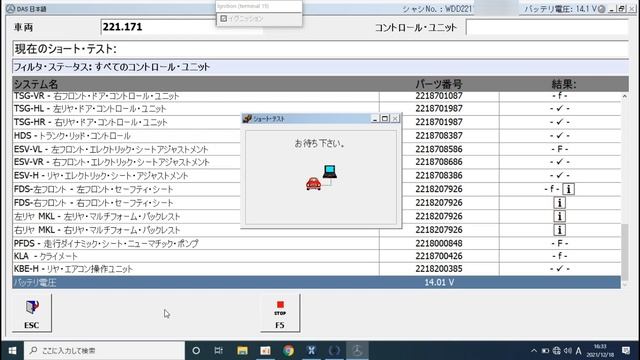Viewport: 640px width, 360px height.
Task: Click the F result for PFDS row
Action: pyautogui.click(x=560, y=243)
